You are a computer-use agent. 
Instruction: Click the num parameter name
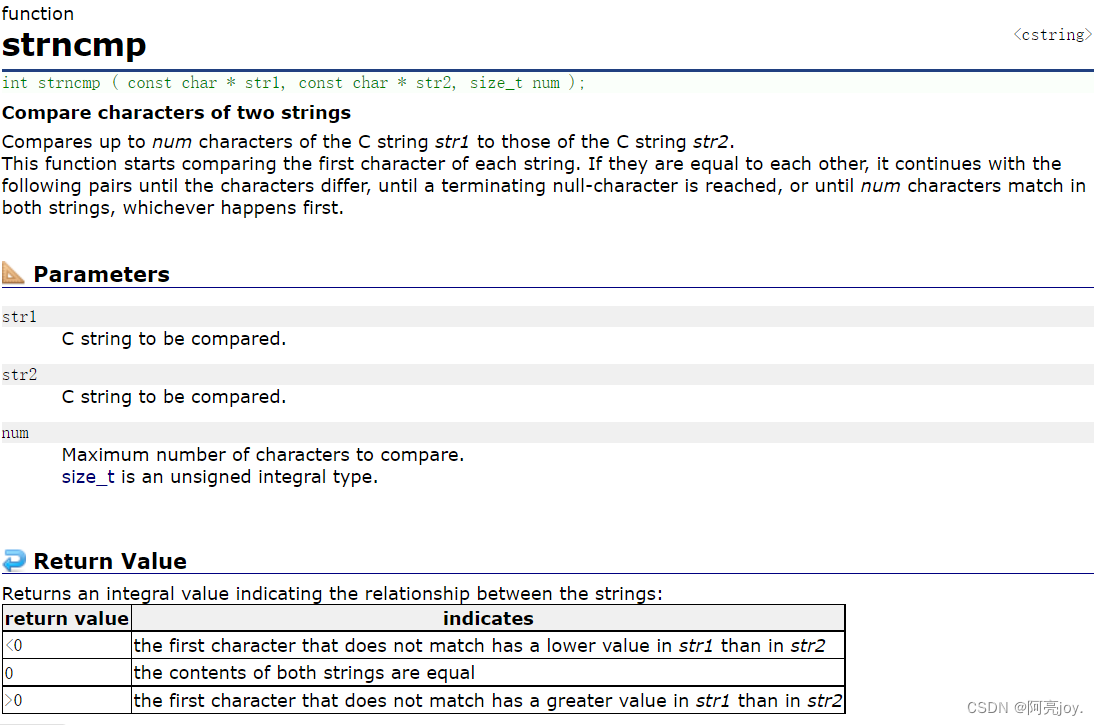point(16,433)
